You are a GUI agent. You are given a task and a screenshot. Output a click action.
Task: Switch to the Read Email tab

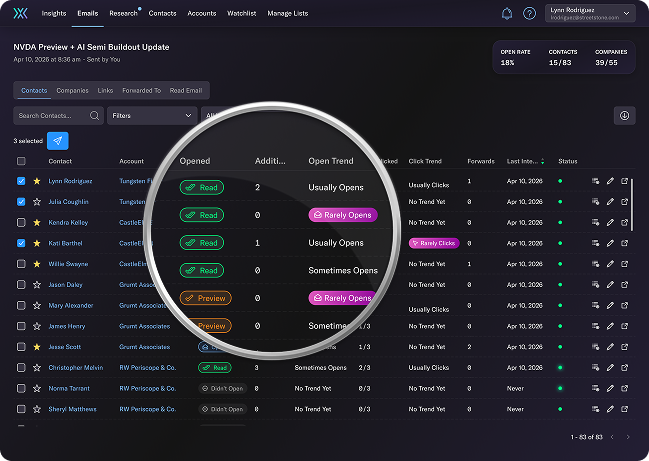coord(186,90)
